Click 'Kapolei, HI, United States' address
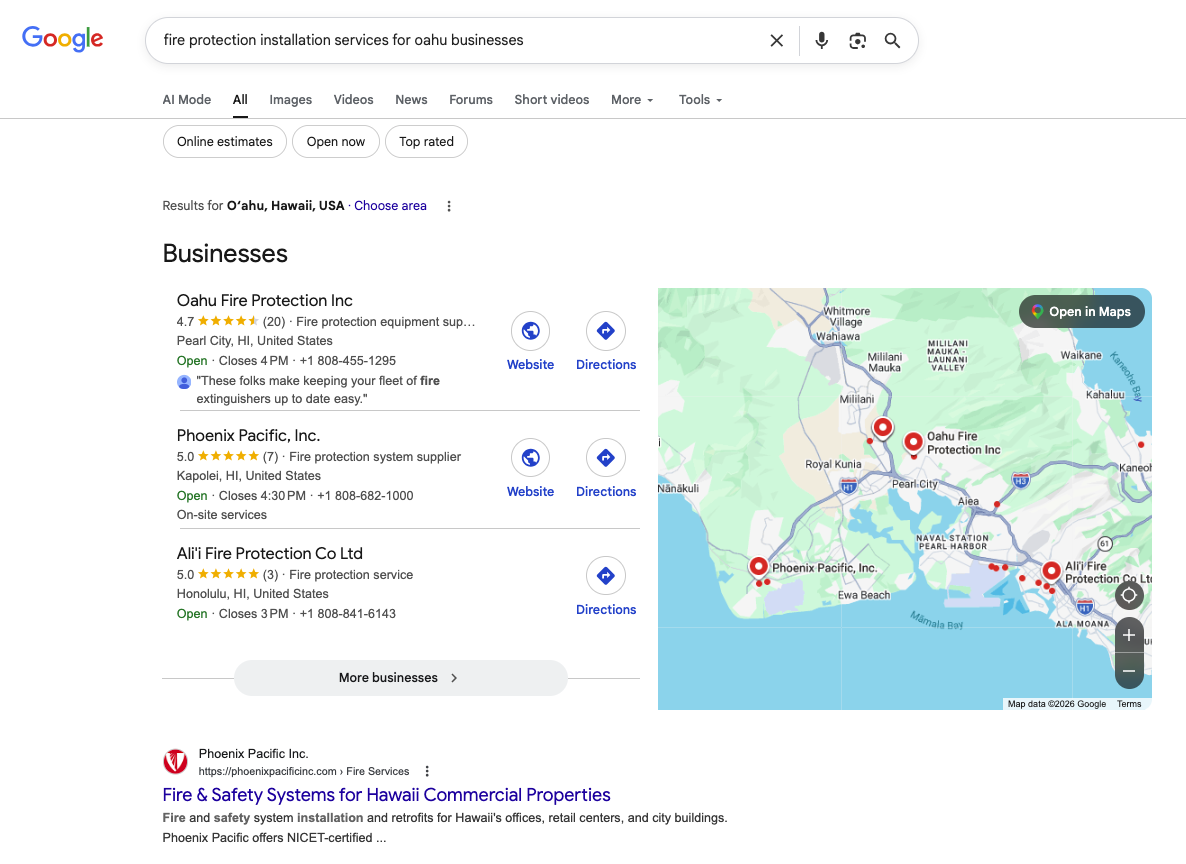 click(x=249, y=476)
